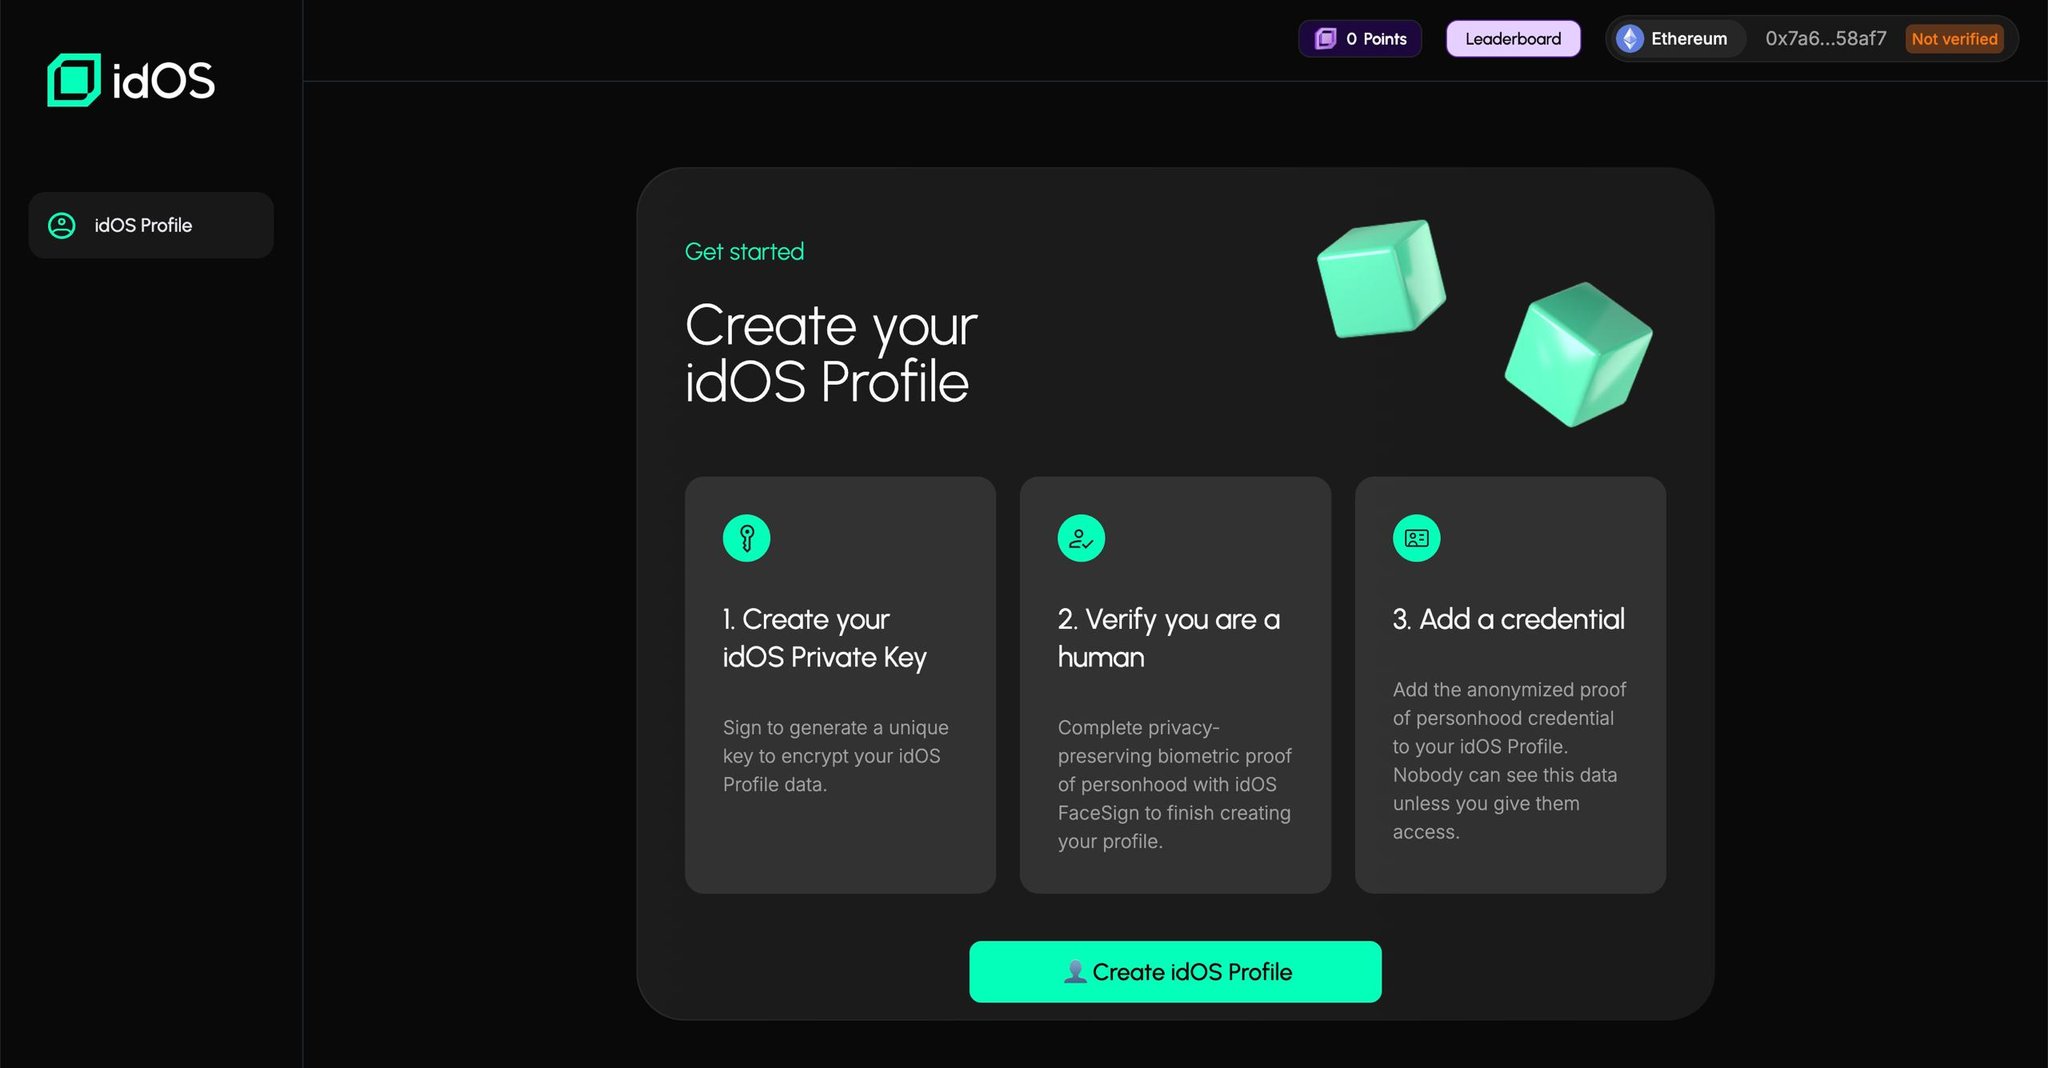Click the Create your idOS Profile heading

coord(830,353)
